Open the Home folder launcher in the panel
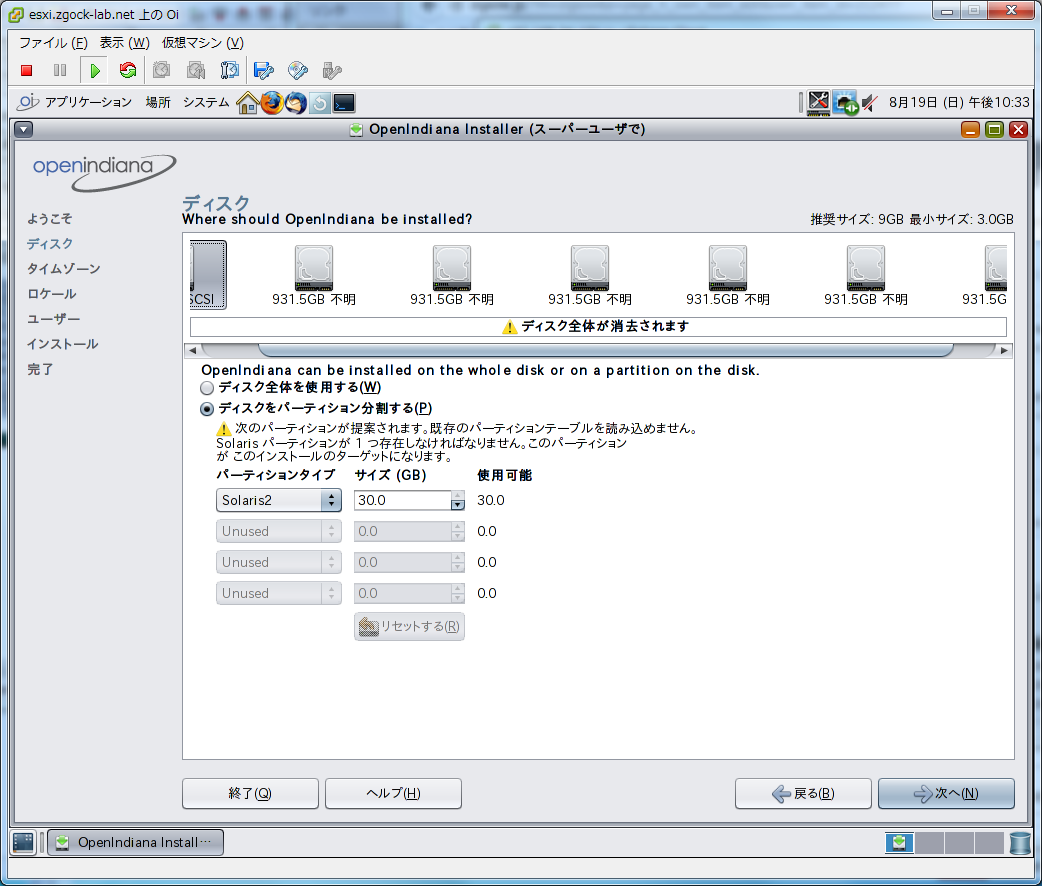Screen dimensions: 1042x886 tap(247, 103)
